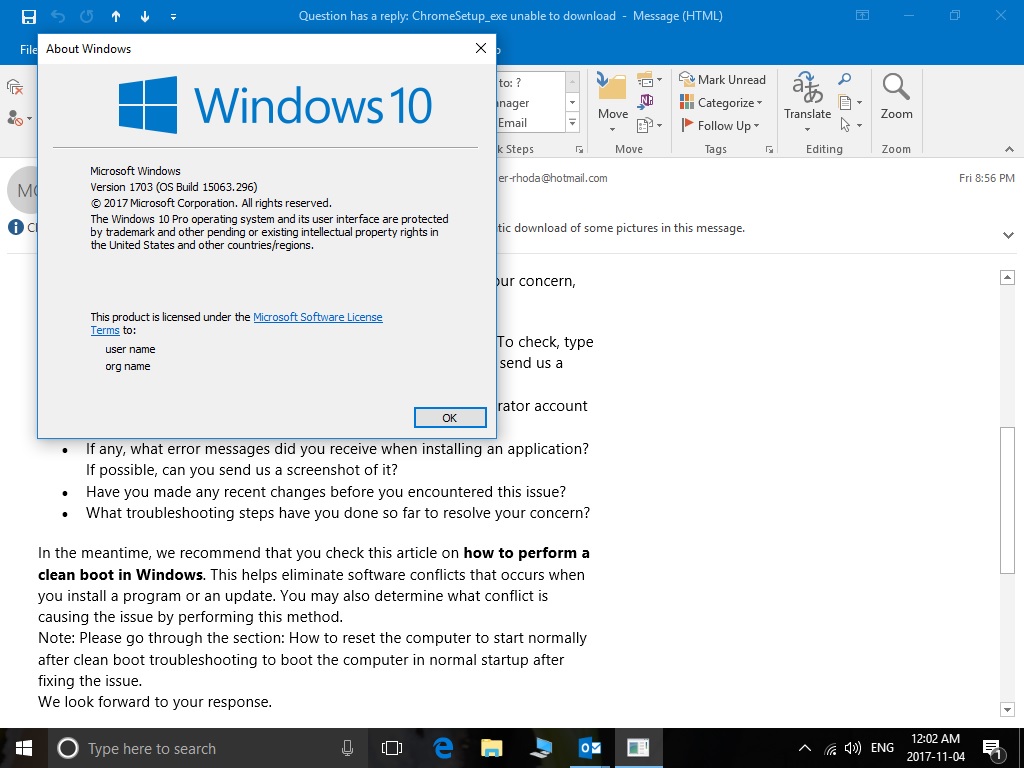Click the winver app on taskbar

[x=638, y=748]
